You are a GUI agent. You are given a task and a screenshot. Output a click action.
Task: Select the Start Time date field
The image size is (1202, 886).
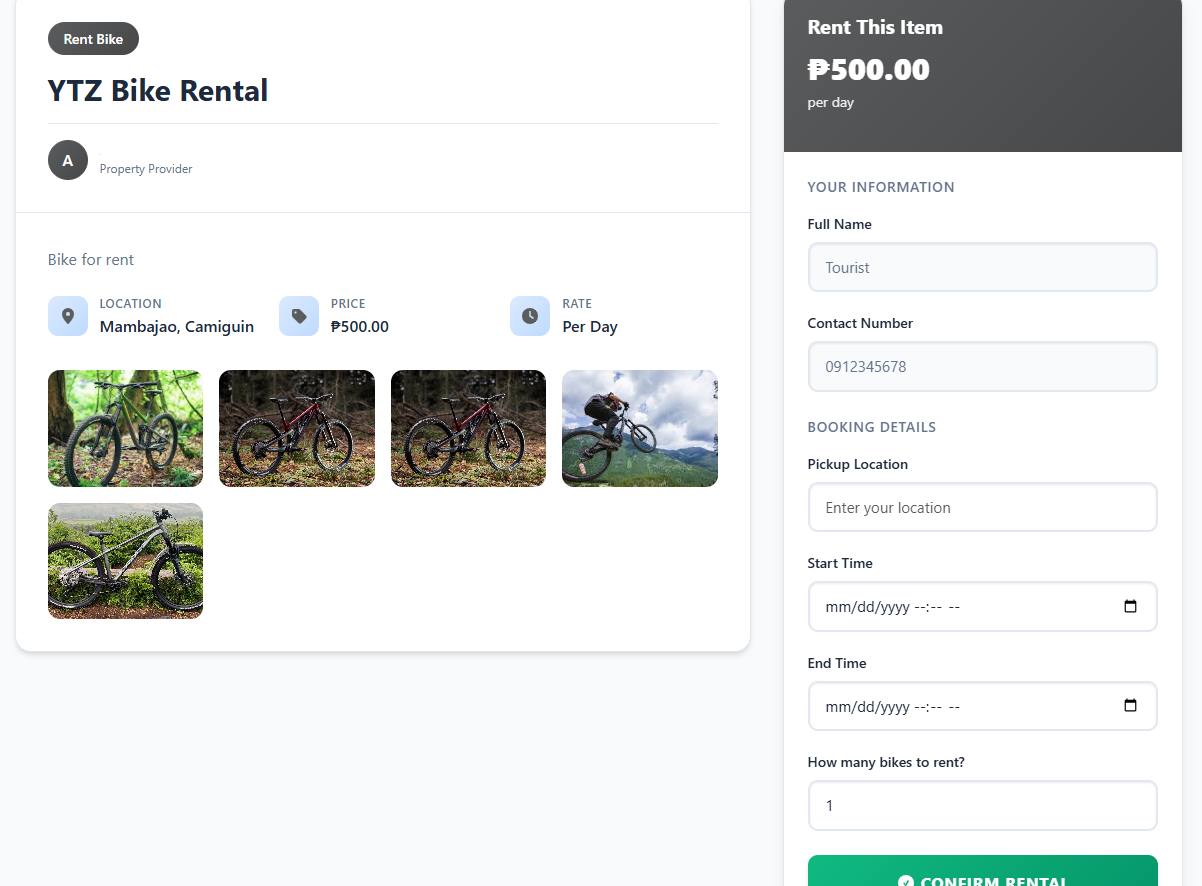point(960,607)
